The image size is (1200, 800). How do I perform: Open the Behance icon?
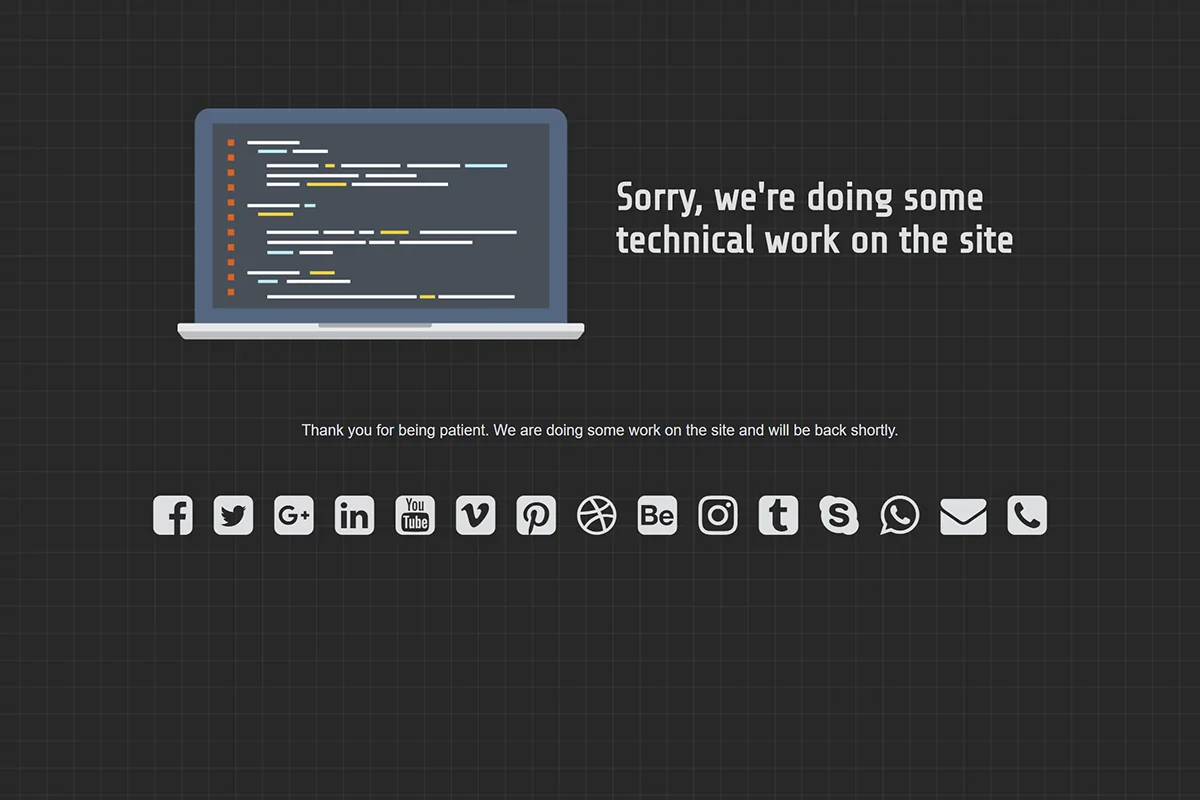coord(657,515)
